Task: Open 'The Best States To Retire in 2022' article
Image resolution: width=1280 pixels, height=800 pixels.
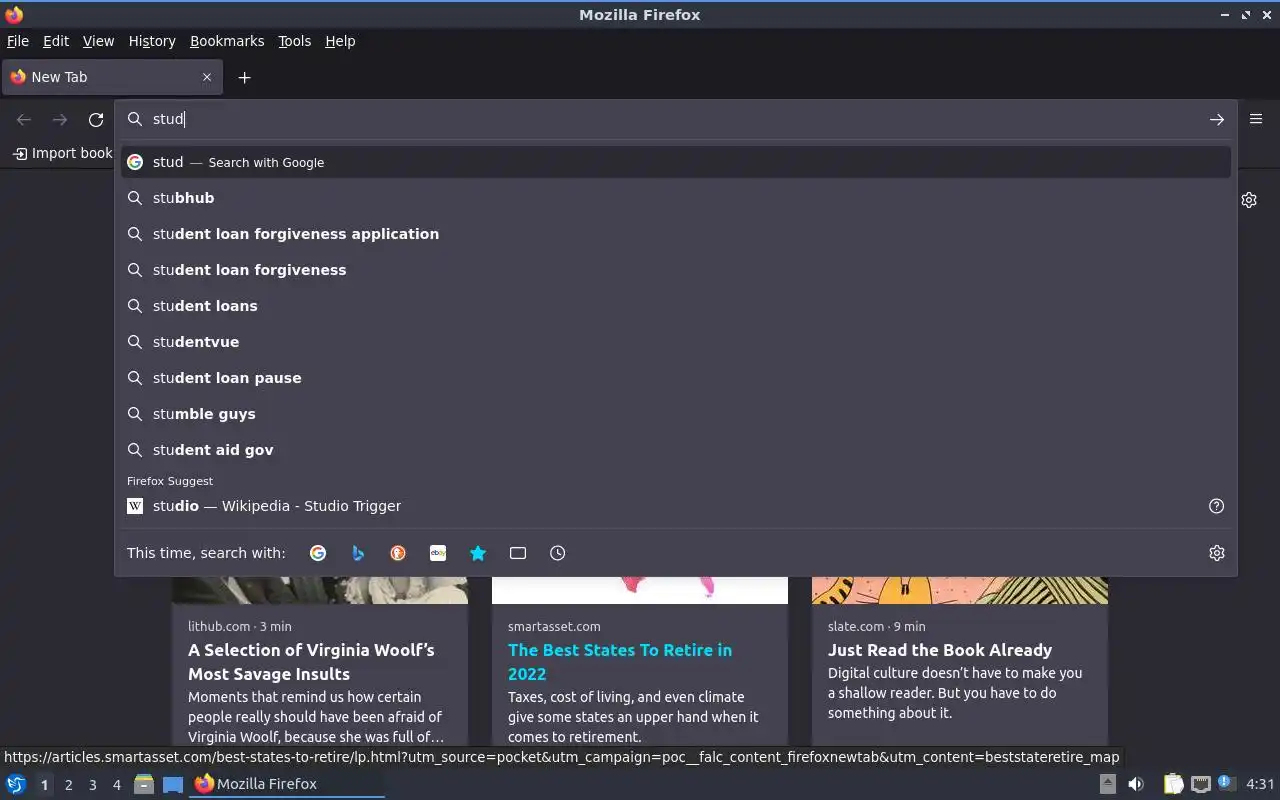Action: [x=620, y=662]
